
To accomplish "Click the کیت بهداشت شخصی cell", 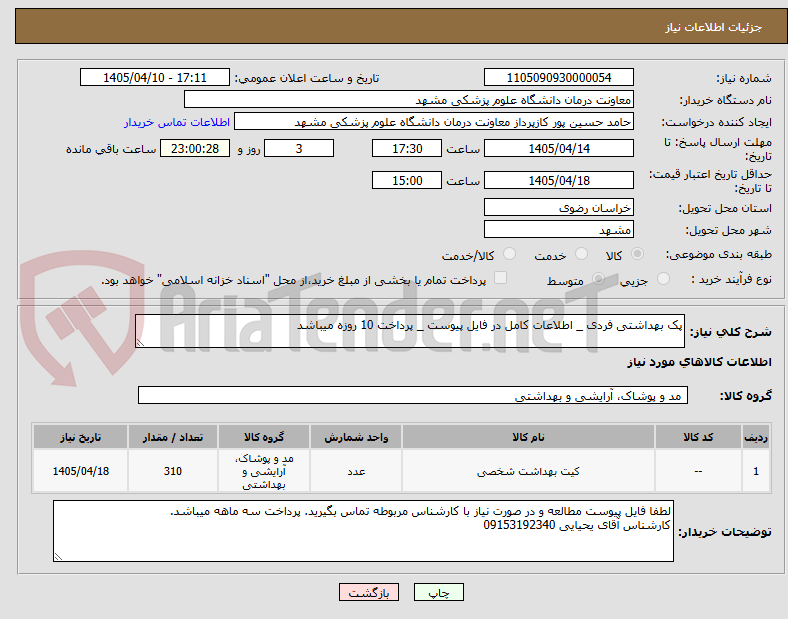I will point(528,471).
